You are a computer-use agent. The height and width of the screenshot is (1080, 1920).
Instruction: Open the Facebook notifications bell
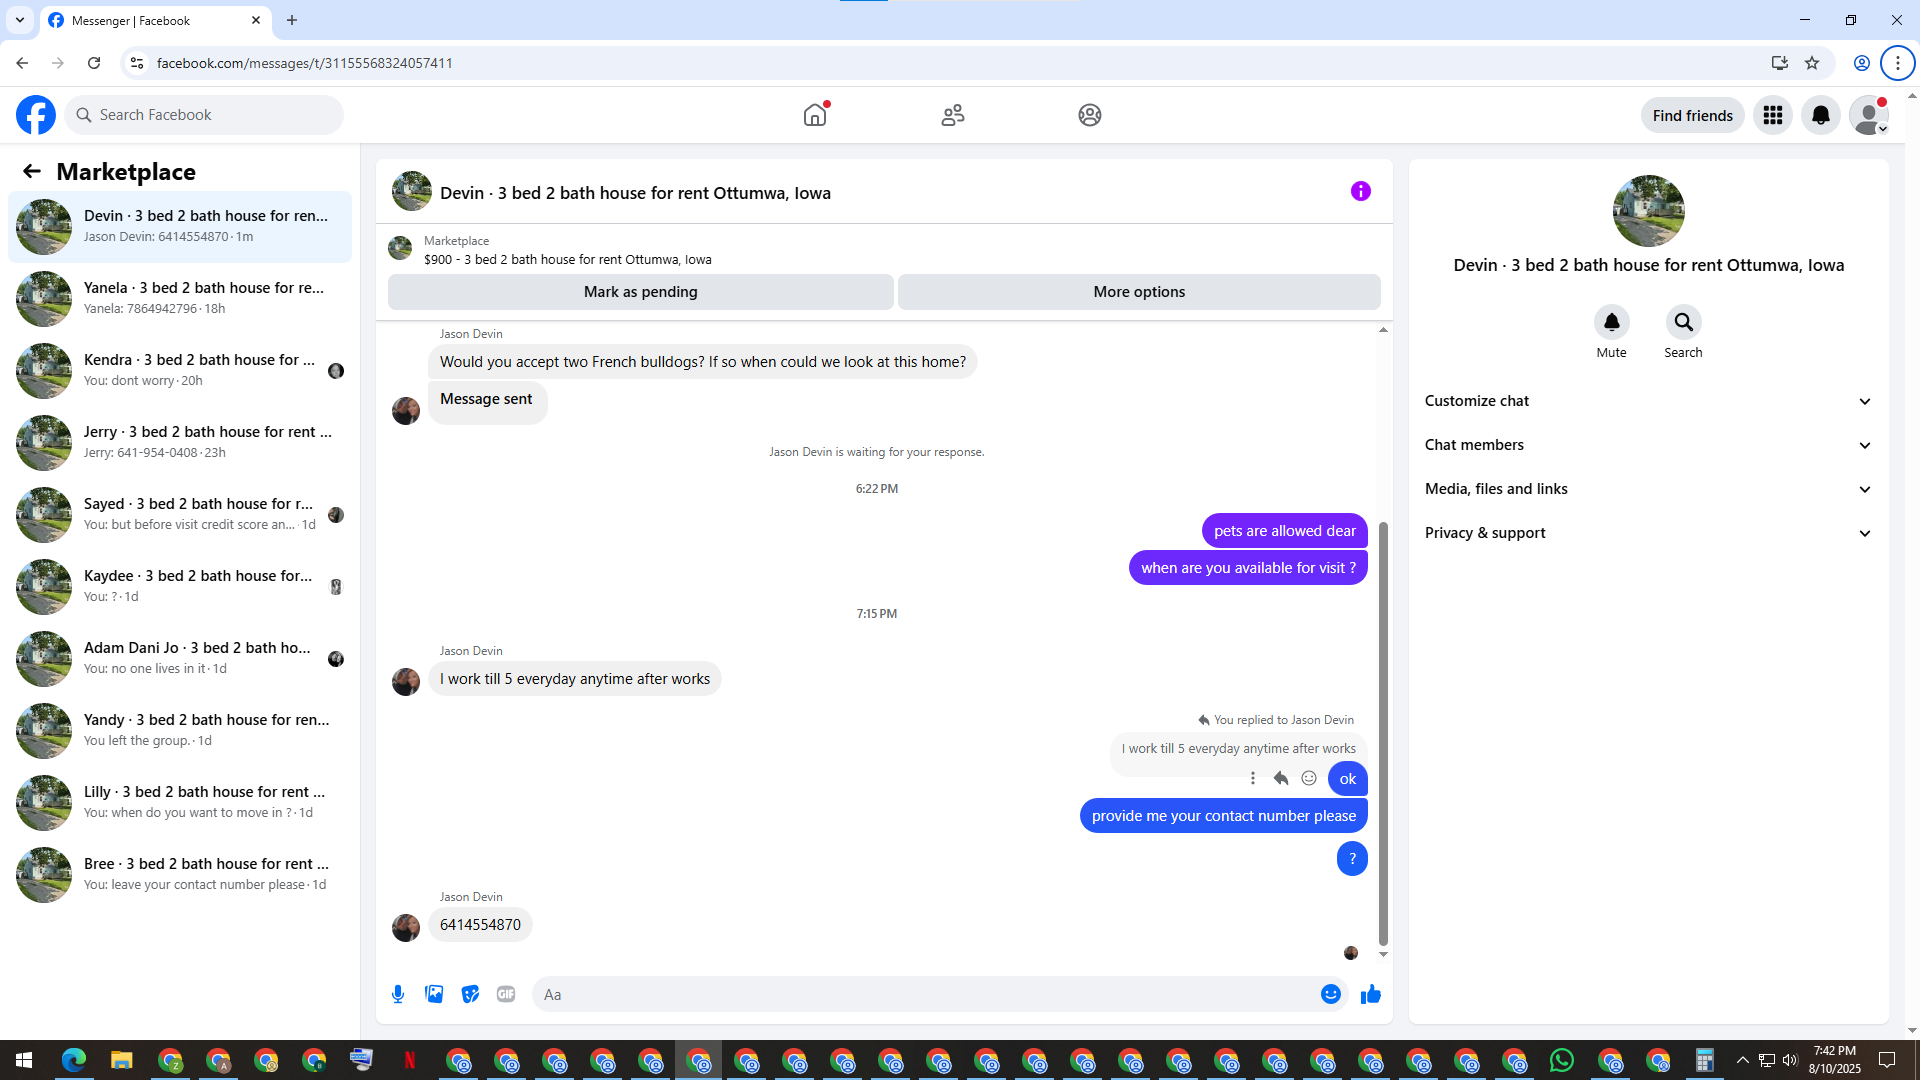coord(1820,115)
